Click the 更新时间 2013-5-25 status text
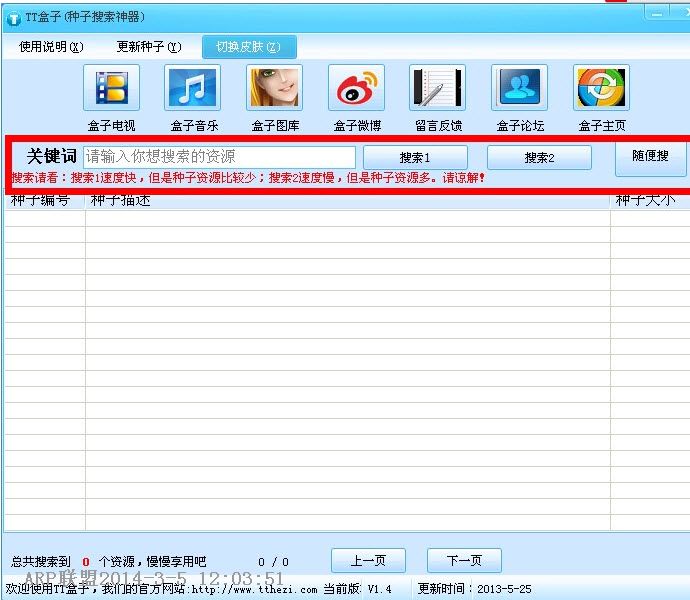690x600 pixels. (474, 589)
